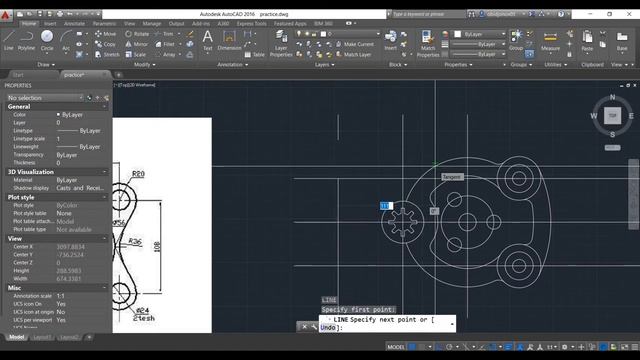Click the Undo arrow in quick access toolbar
This screenshot has width=640, height=360.
coord(71,14)
